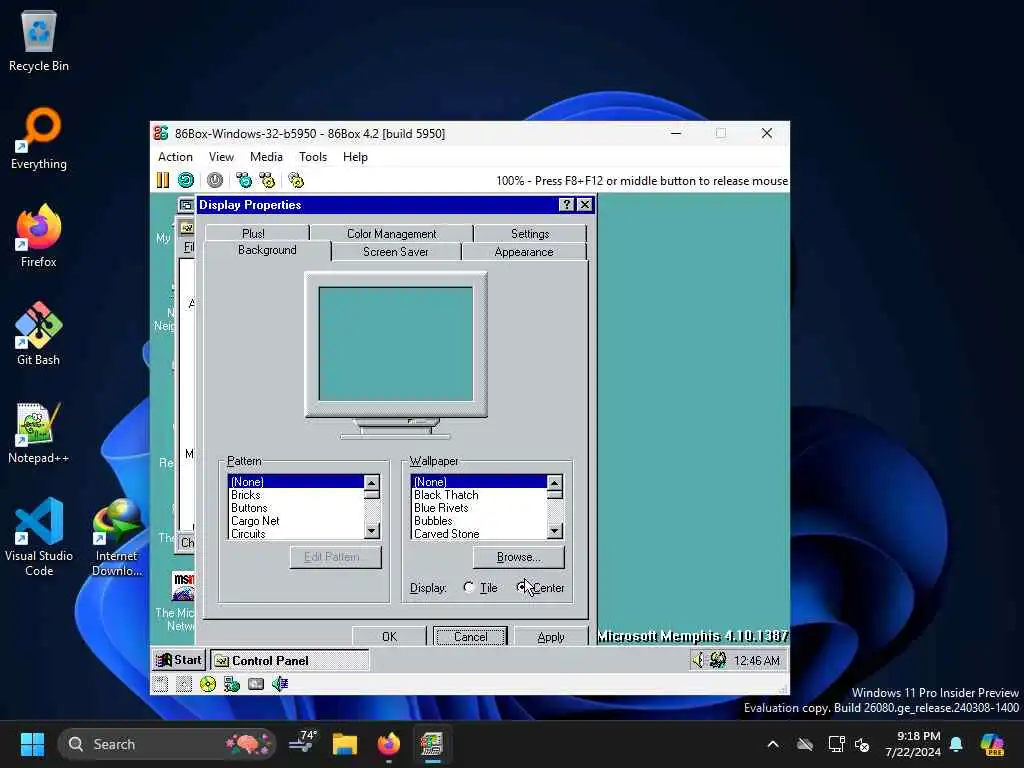Select the Visual Studio Code desktop shortcut

click(x=39, y=537)
